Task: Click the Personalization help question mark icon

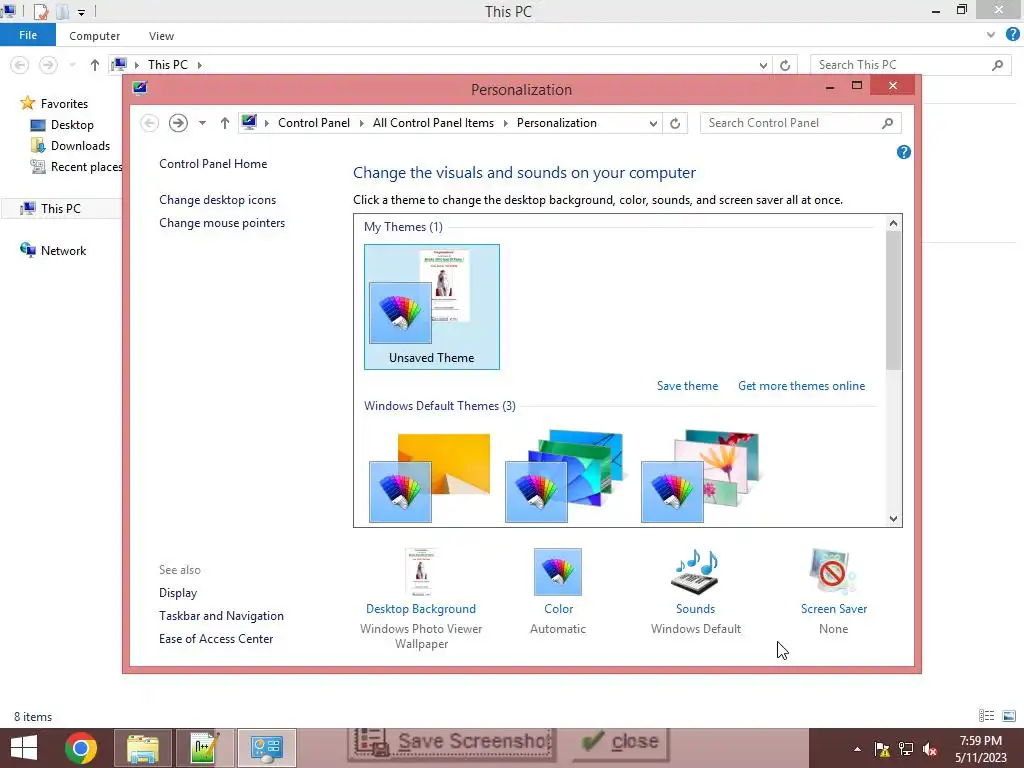Action: point(904,152)
